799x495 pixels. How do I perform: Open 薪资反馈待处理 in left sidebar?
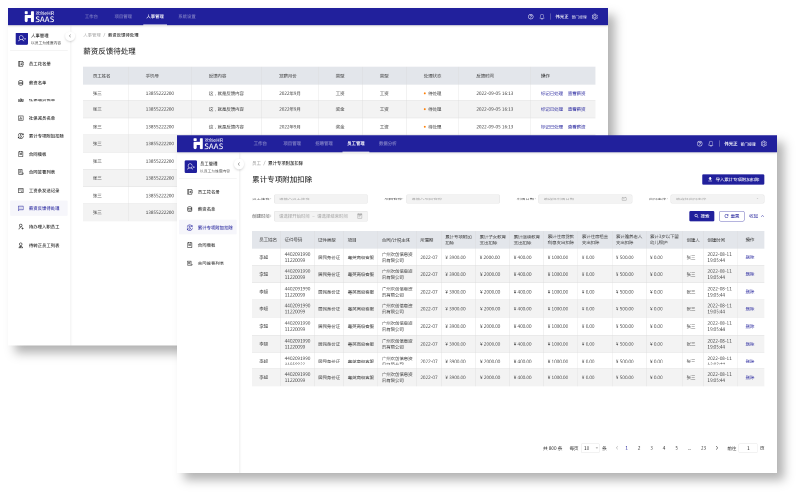click(x=43, y=208)
